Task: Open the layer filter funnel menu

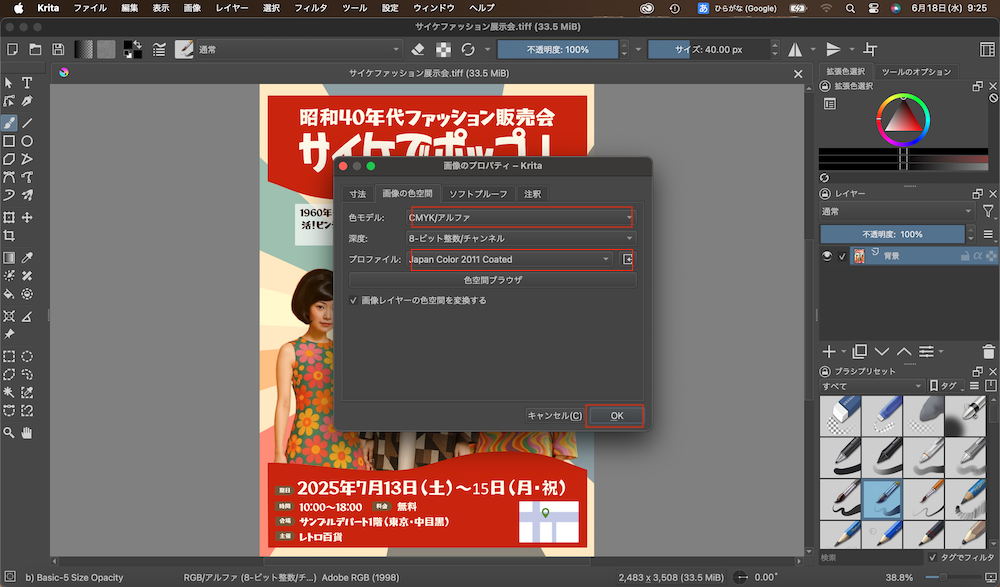Action: pos(988,211)
